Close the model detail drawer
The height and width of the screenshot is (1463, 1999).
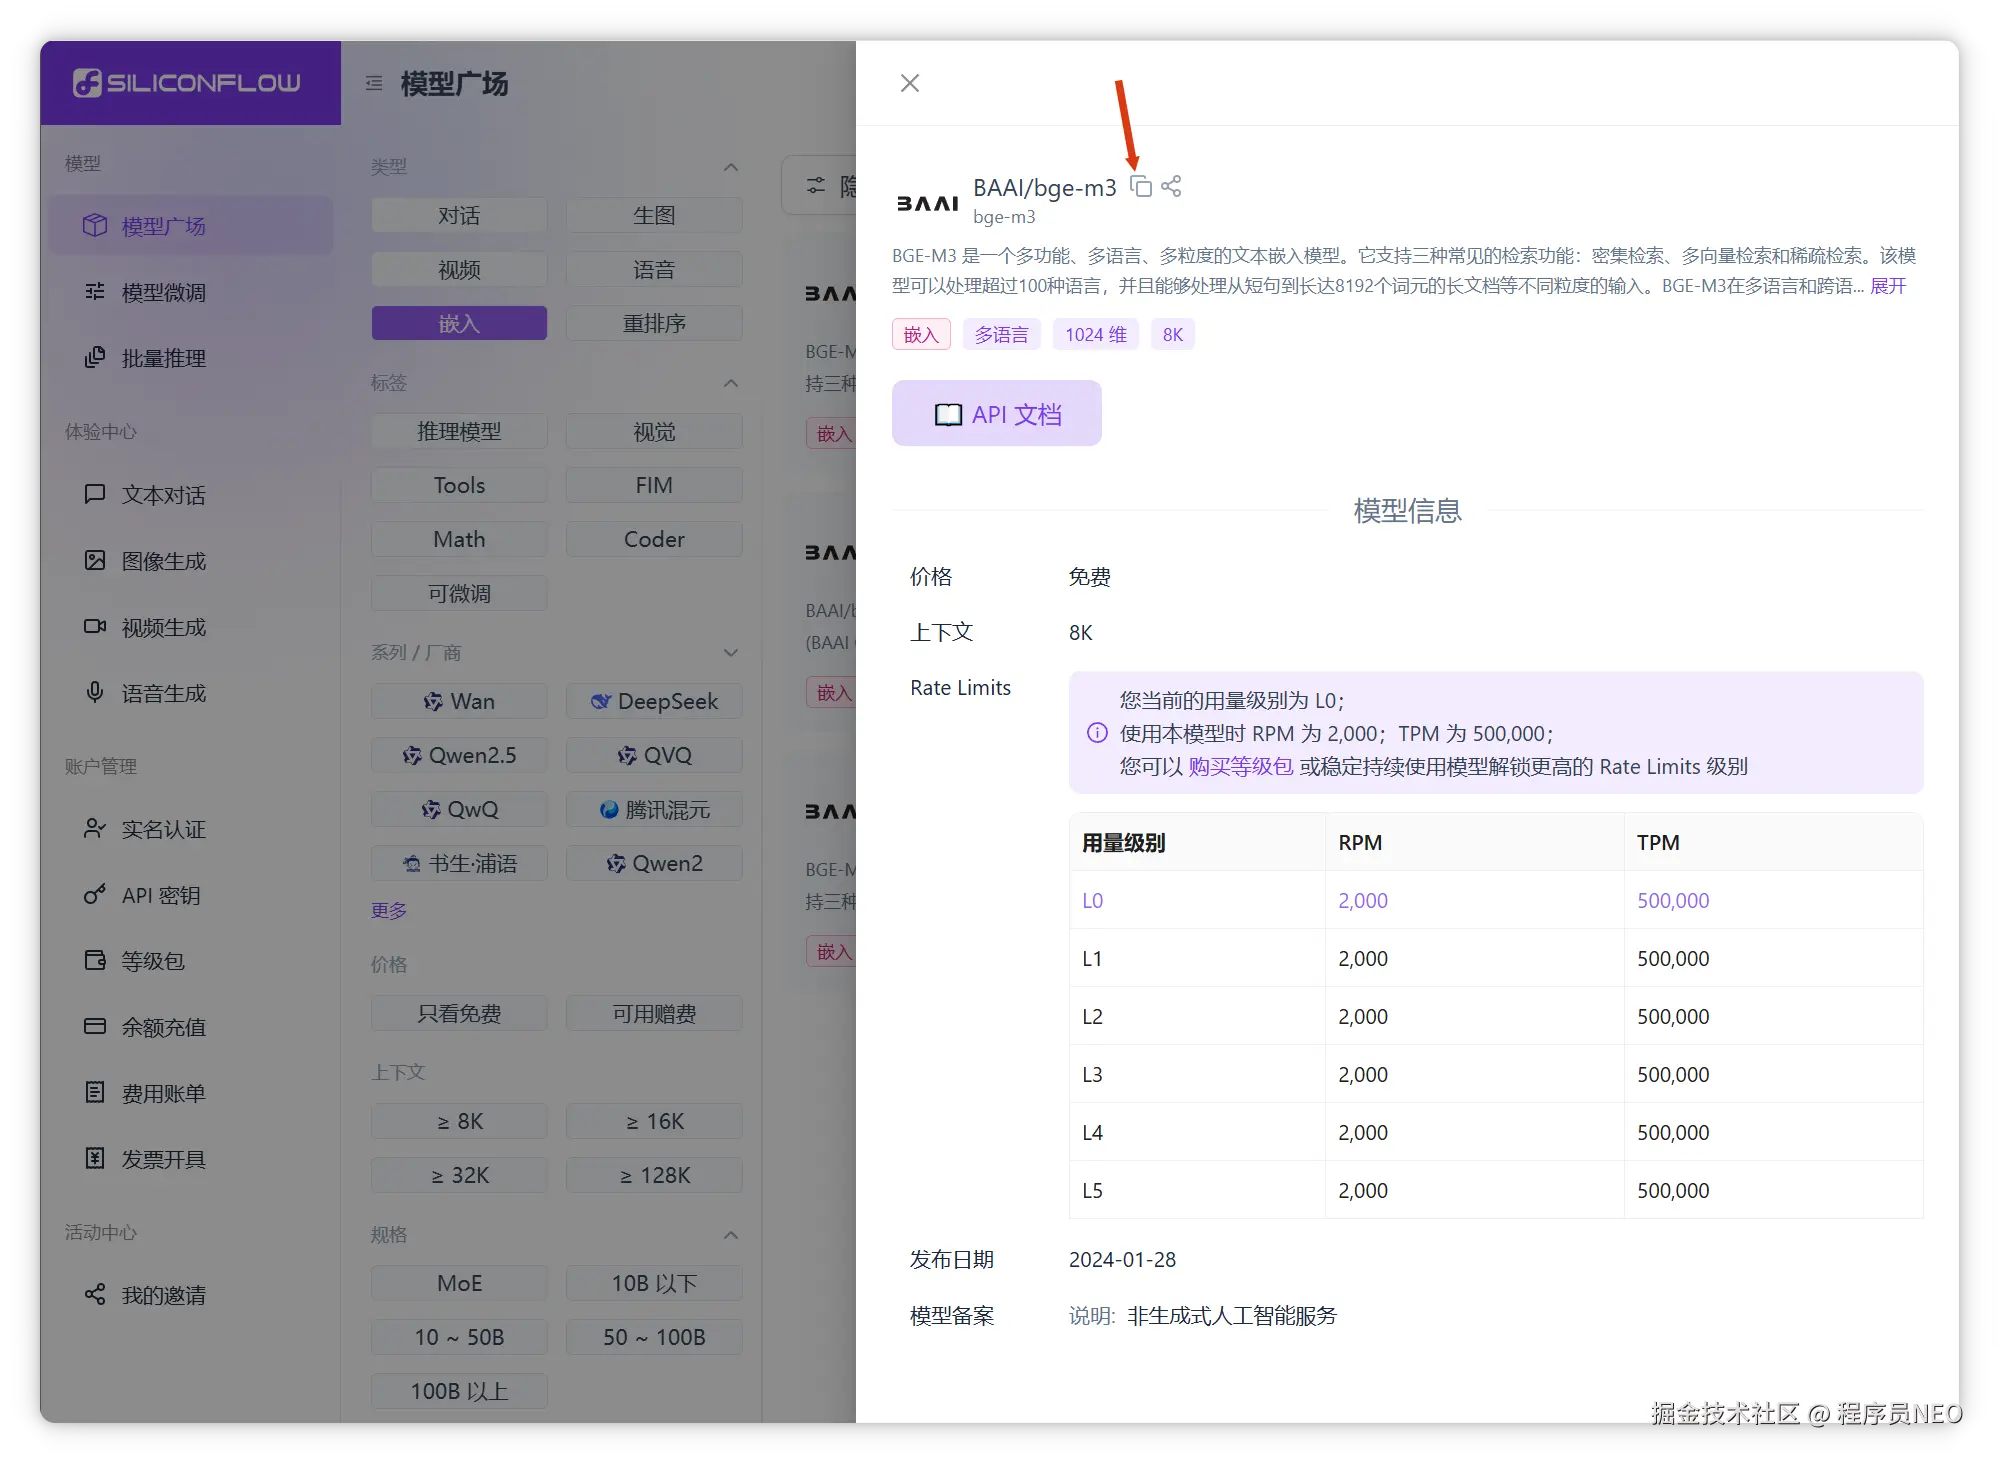click(909, 83)
